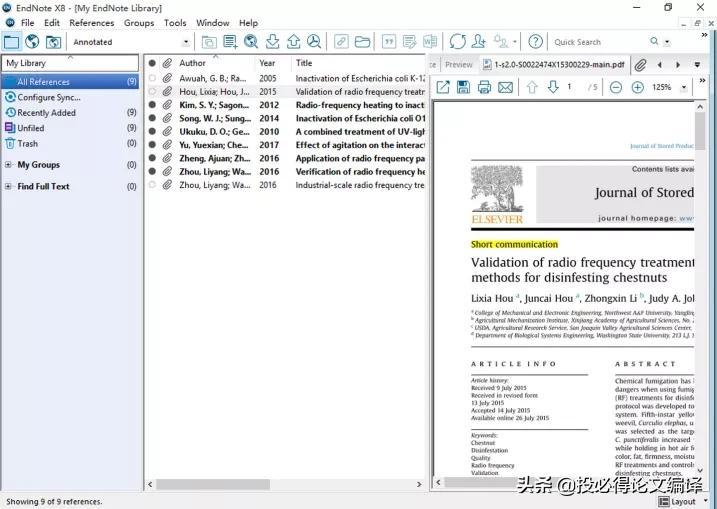Email the PDF envelope icon
717x509 pixels.
[x=505, y=87]
